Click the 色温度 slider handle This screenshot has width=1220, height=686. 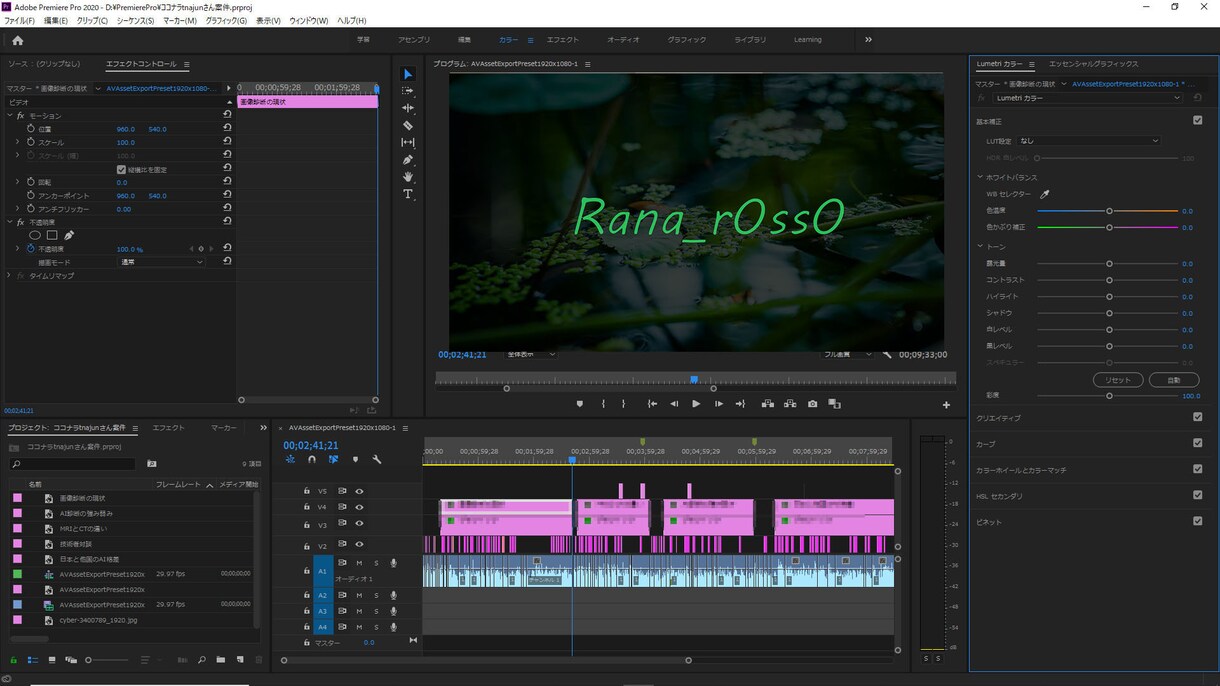tap(1109, 211)
